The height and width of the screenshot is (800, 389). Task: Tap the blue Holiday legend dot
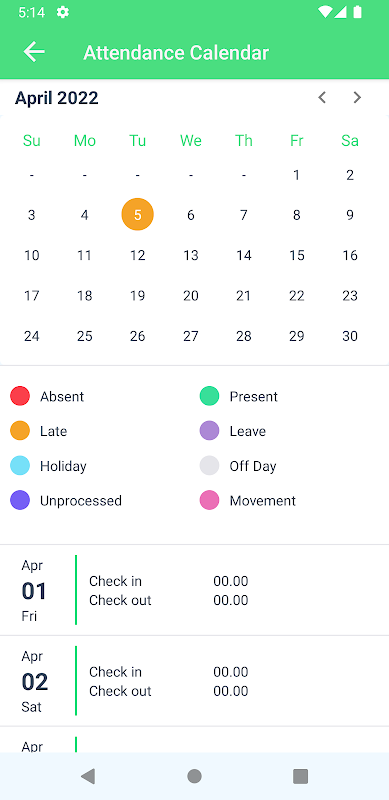20,466
